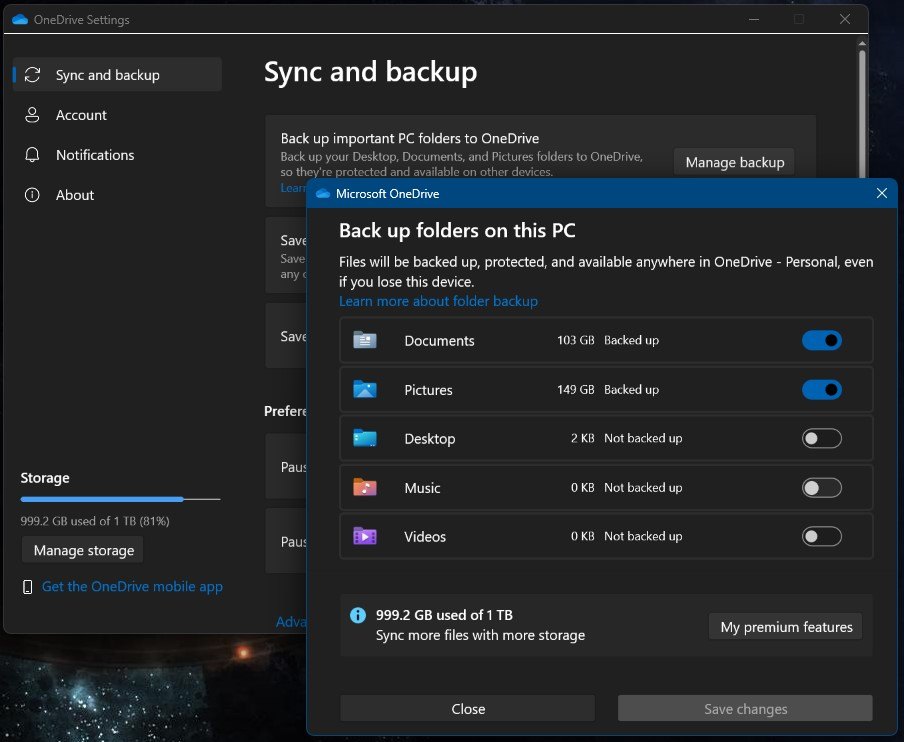Open the Account settings section
The height and width of the screenshot is (742, 904).
click(x=81, y=115)
